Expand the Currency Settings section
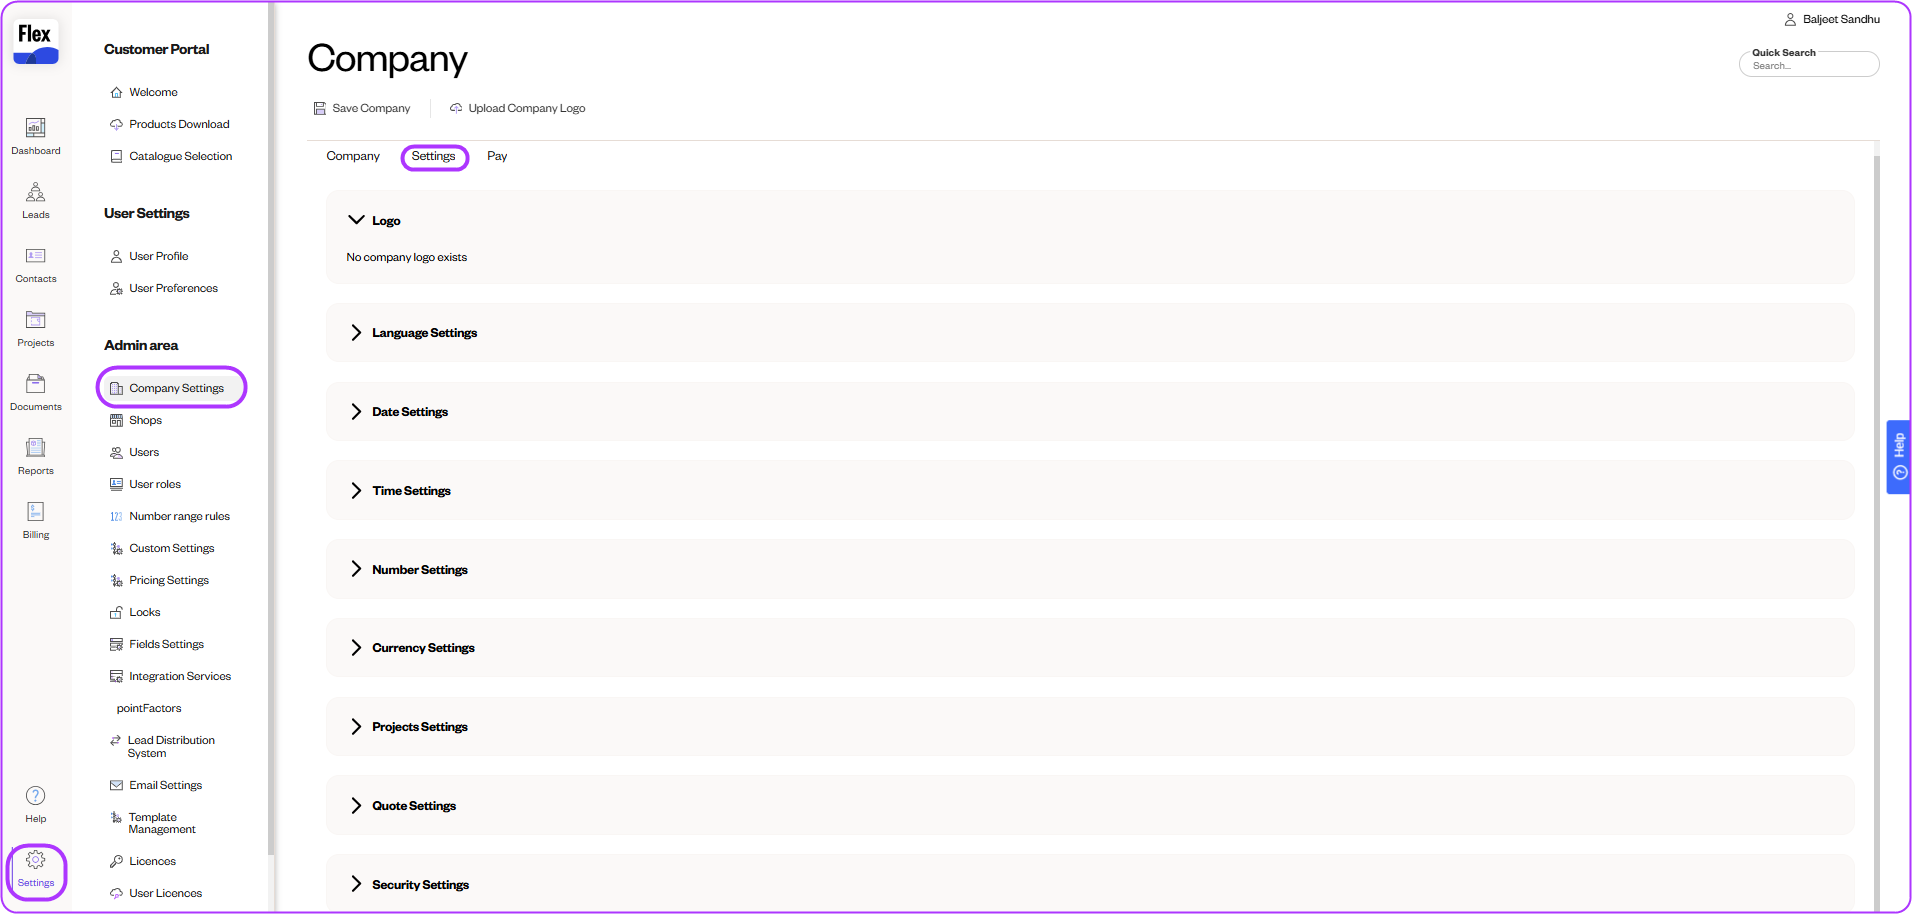 tap(356, 648)
